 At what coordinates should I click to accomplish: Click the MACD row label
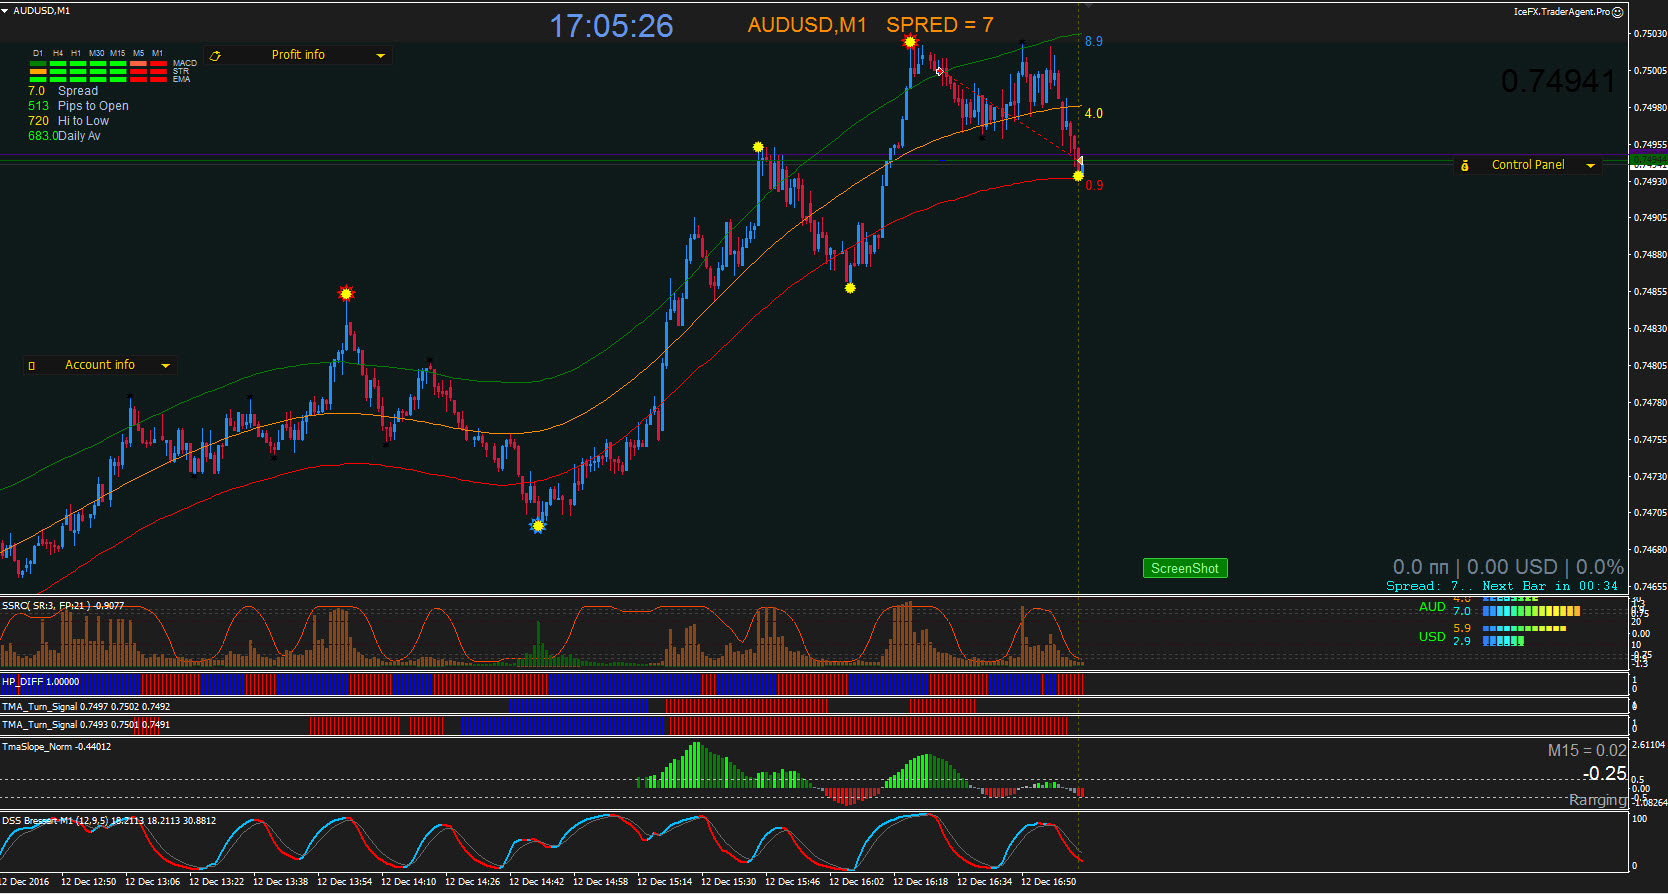185,63
